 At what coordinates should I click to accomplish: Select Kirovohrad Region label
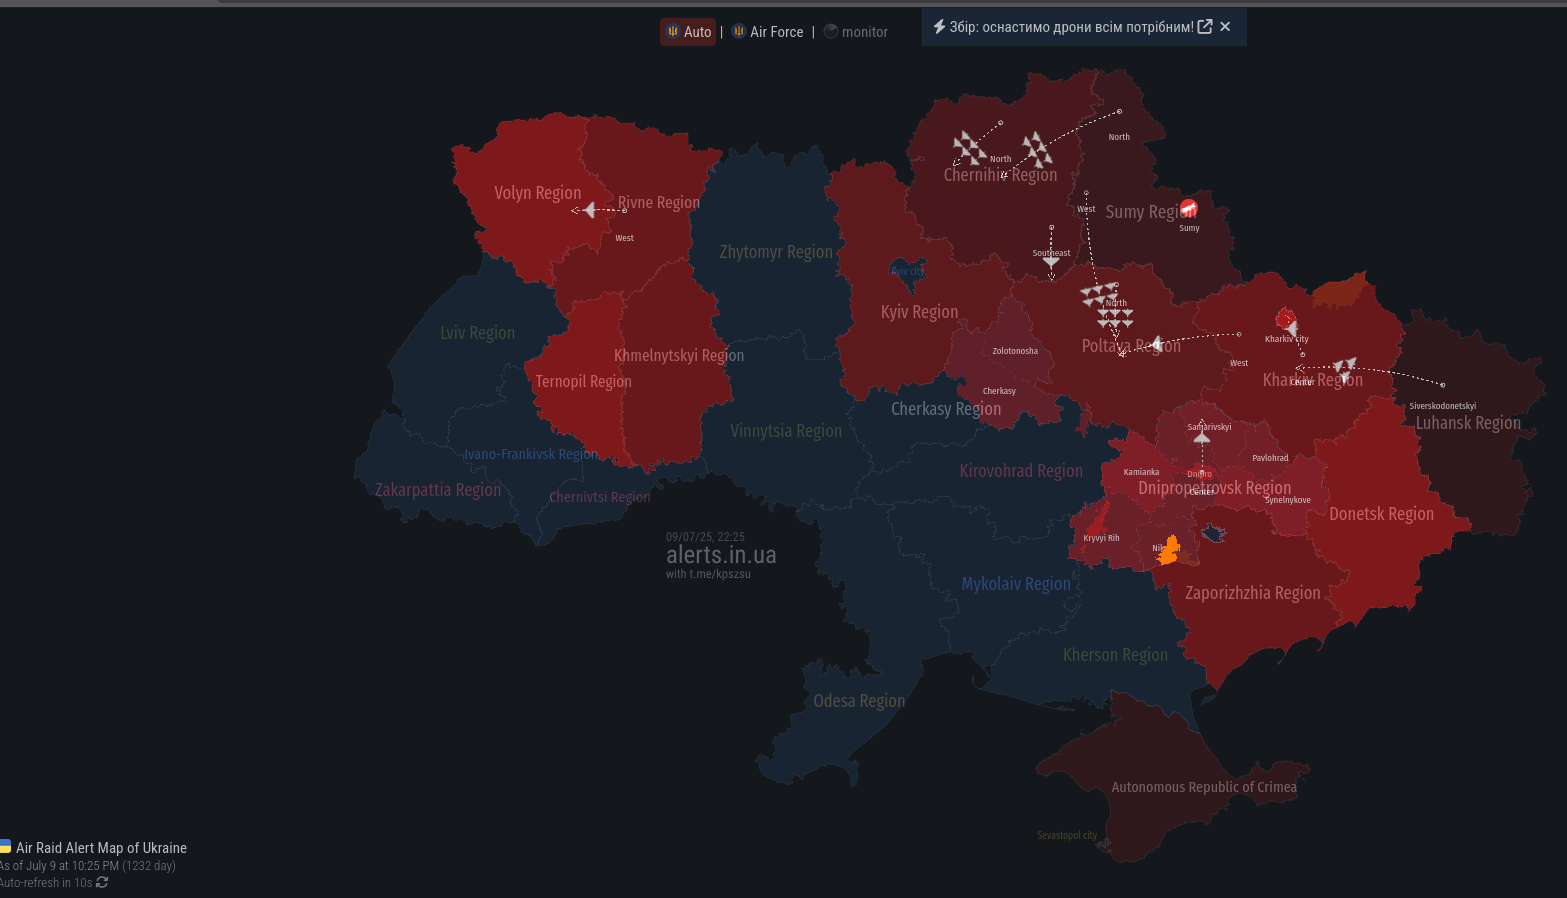tap(1021, 471)
